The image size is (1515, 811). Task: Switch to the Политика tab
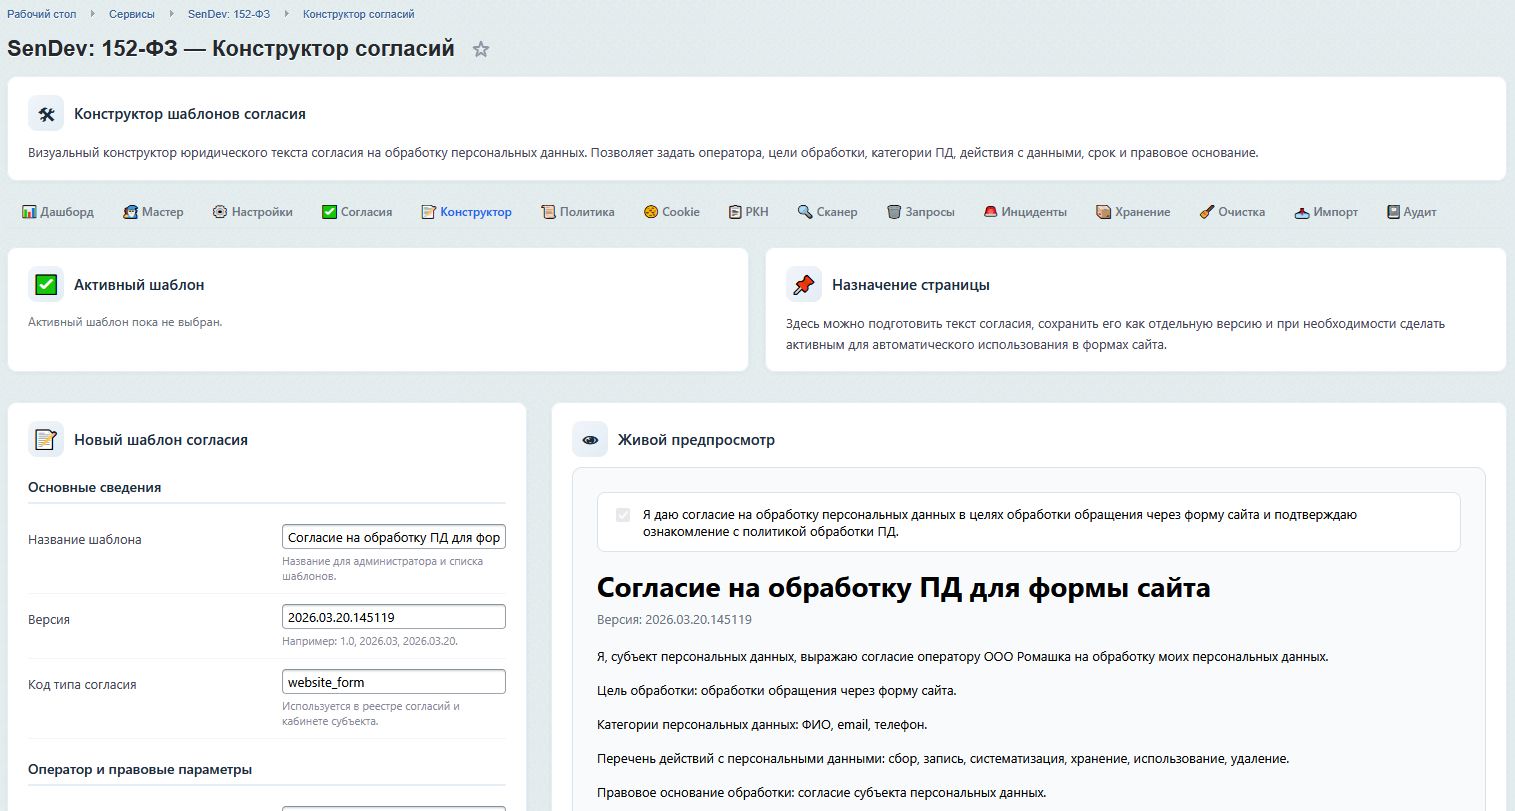pyautogui.click(x=577, y=211)
